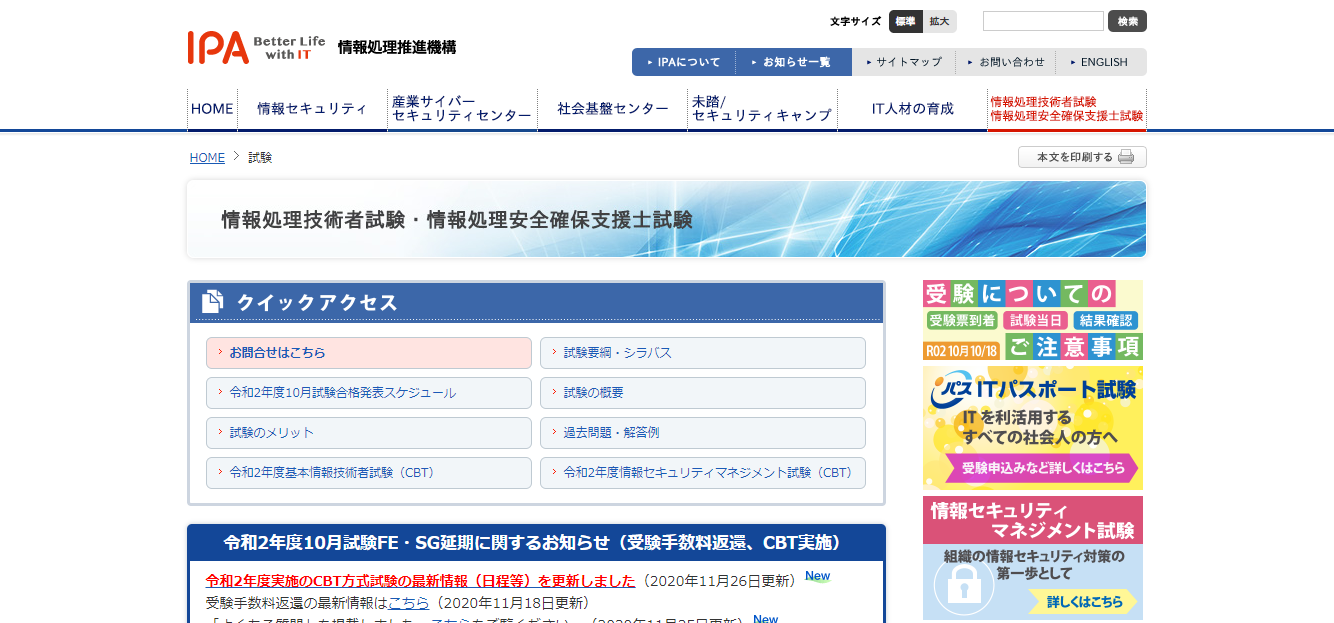Open IPAについて menu item
This screenshot has height=623, width=1334.
(x=684, y=62)
